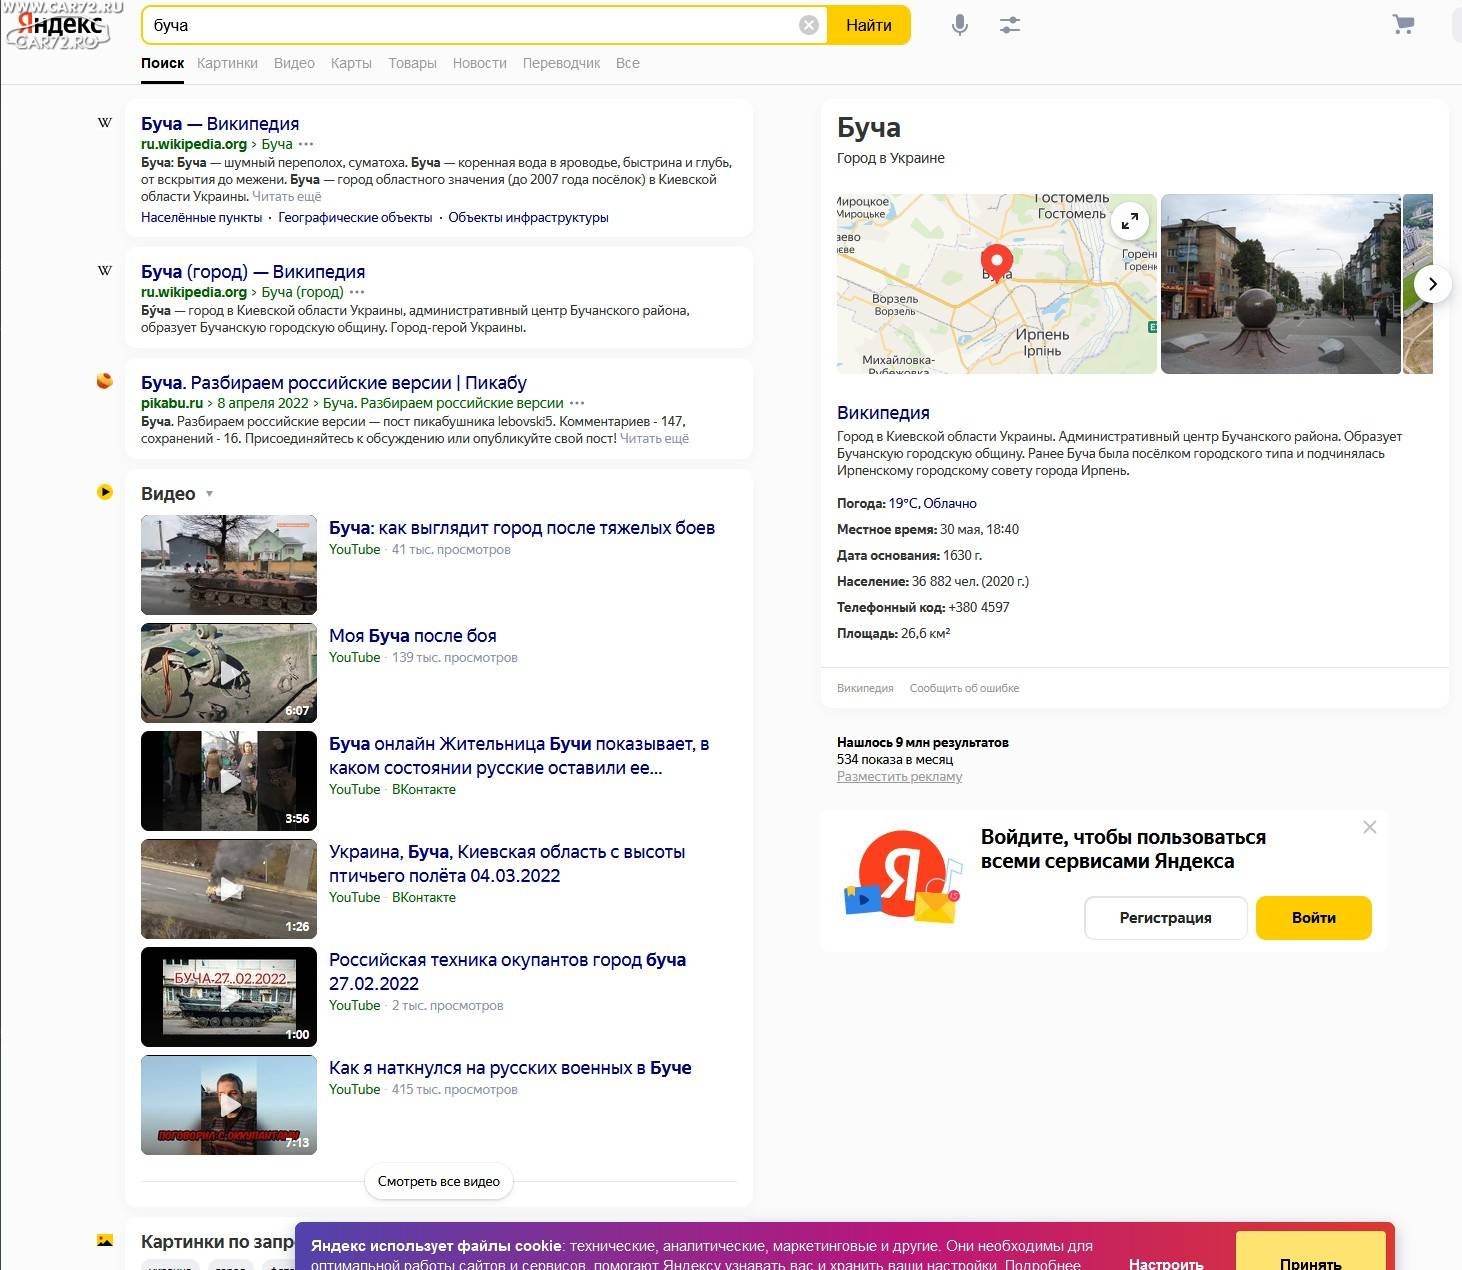1462x1270 pixels.
Task: Play the 7:13 video thumbnail
Action: pos(229,1105)
